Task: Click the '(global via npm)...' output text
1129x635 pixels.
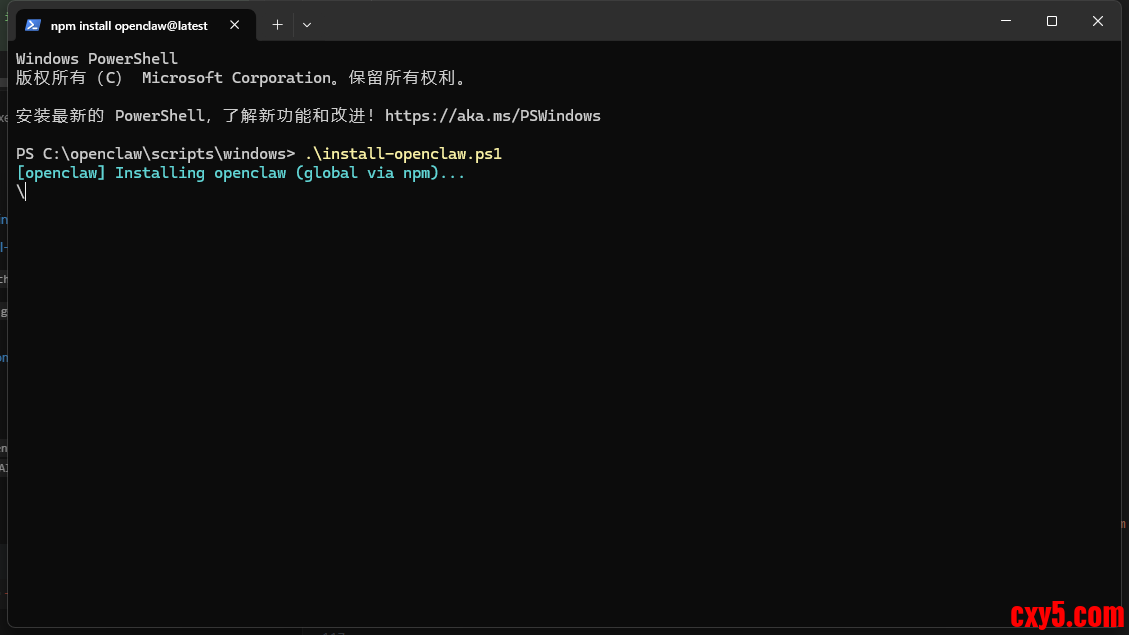Action: click(x=380, y=173)
